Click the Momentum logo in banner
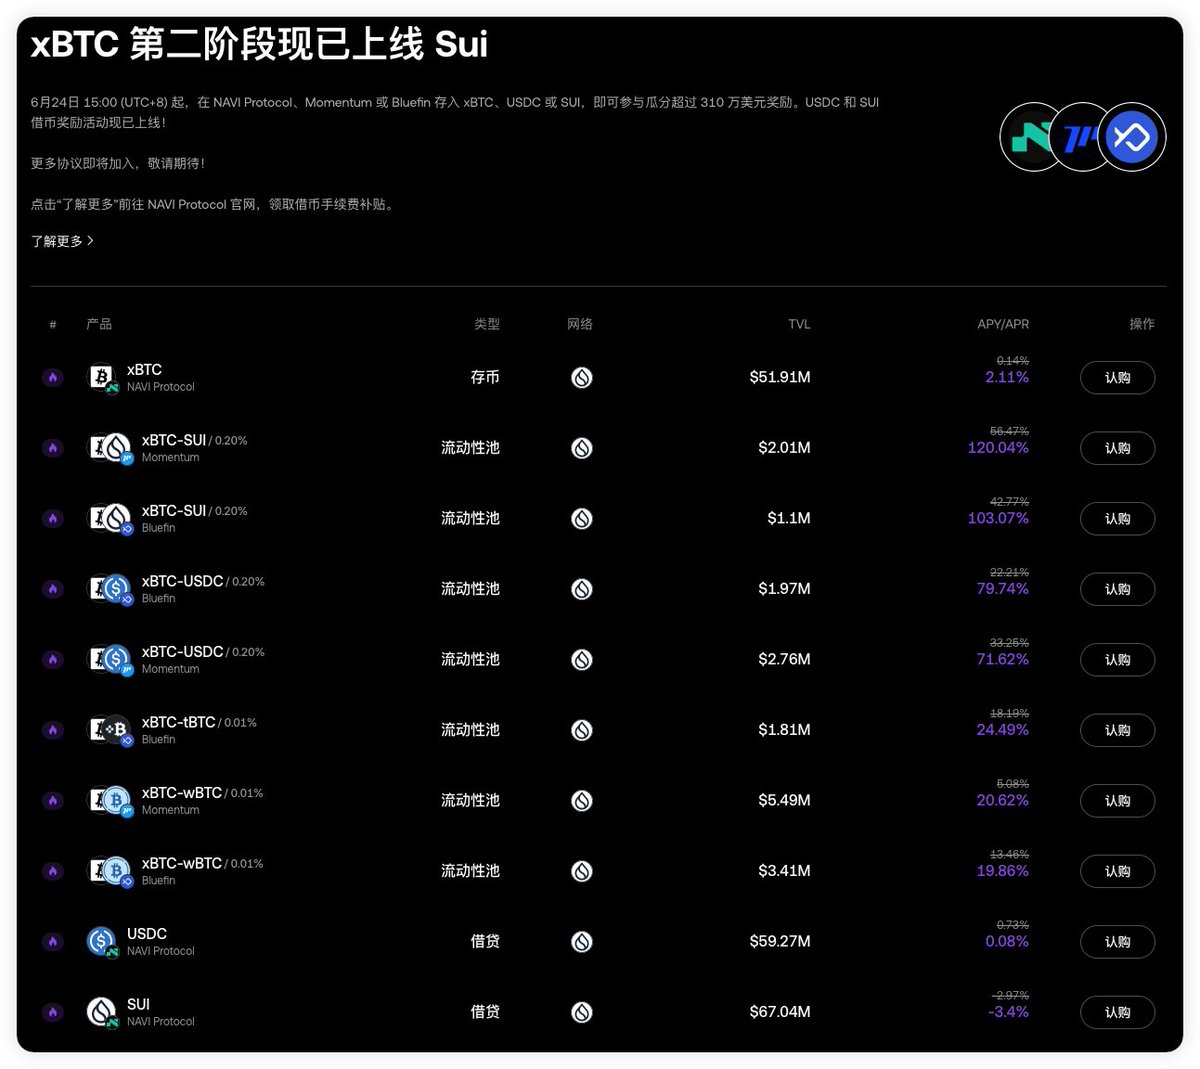 1080,137
